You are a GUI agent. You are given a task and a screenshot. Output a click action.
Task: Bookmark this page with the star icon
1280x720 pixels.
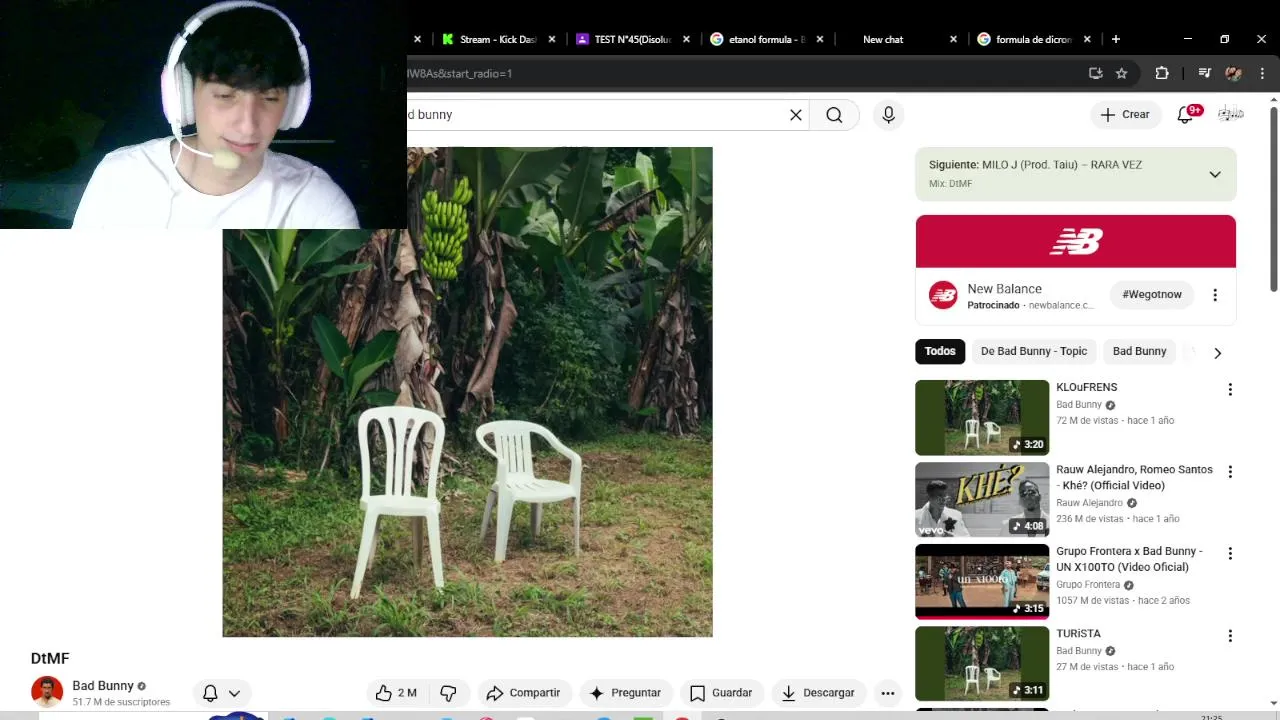[x=1122, y=73]
